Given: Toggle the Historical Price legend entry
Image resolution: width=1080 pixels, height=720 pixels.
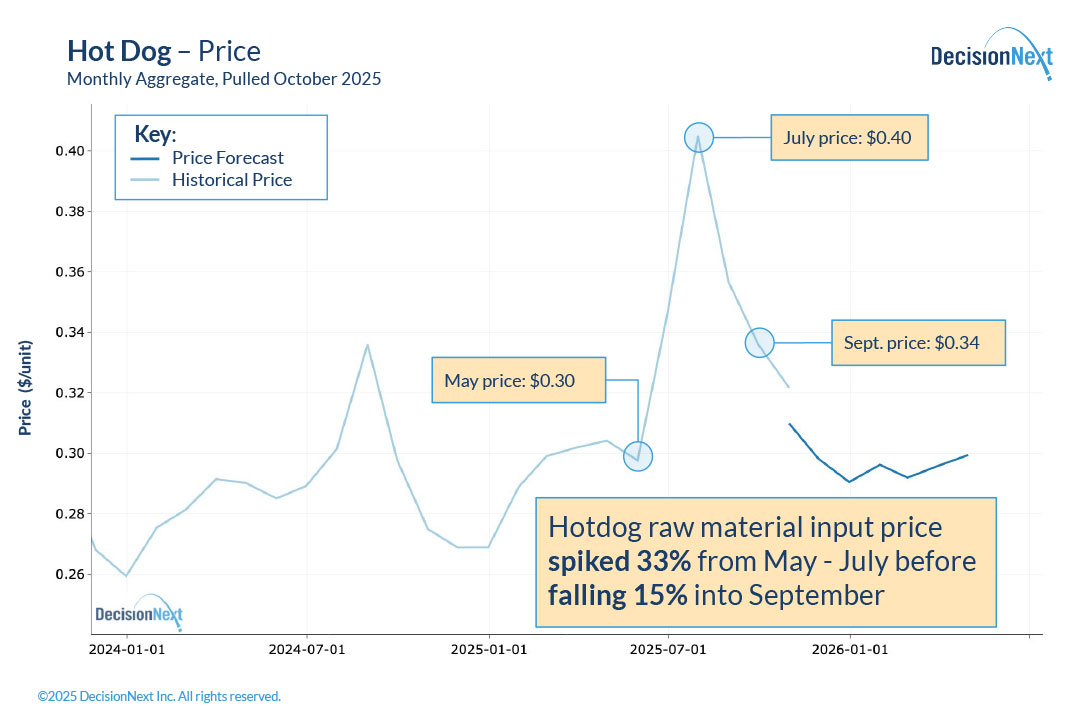Looking at the screenshot, I should (232, 181).
